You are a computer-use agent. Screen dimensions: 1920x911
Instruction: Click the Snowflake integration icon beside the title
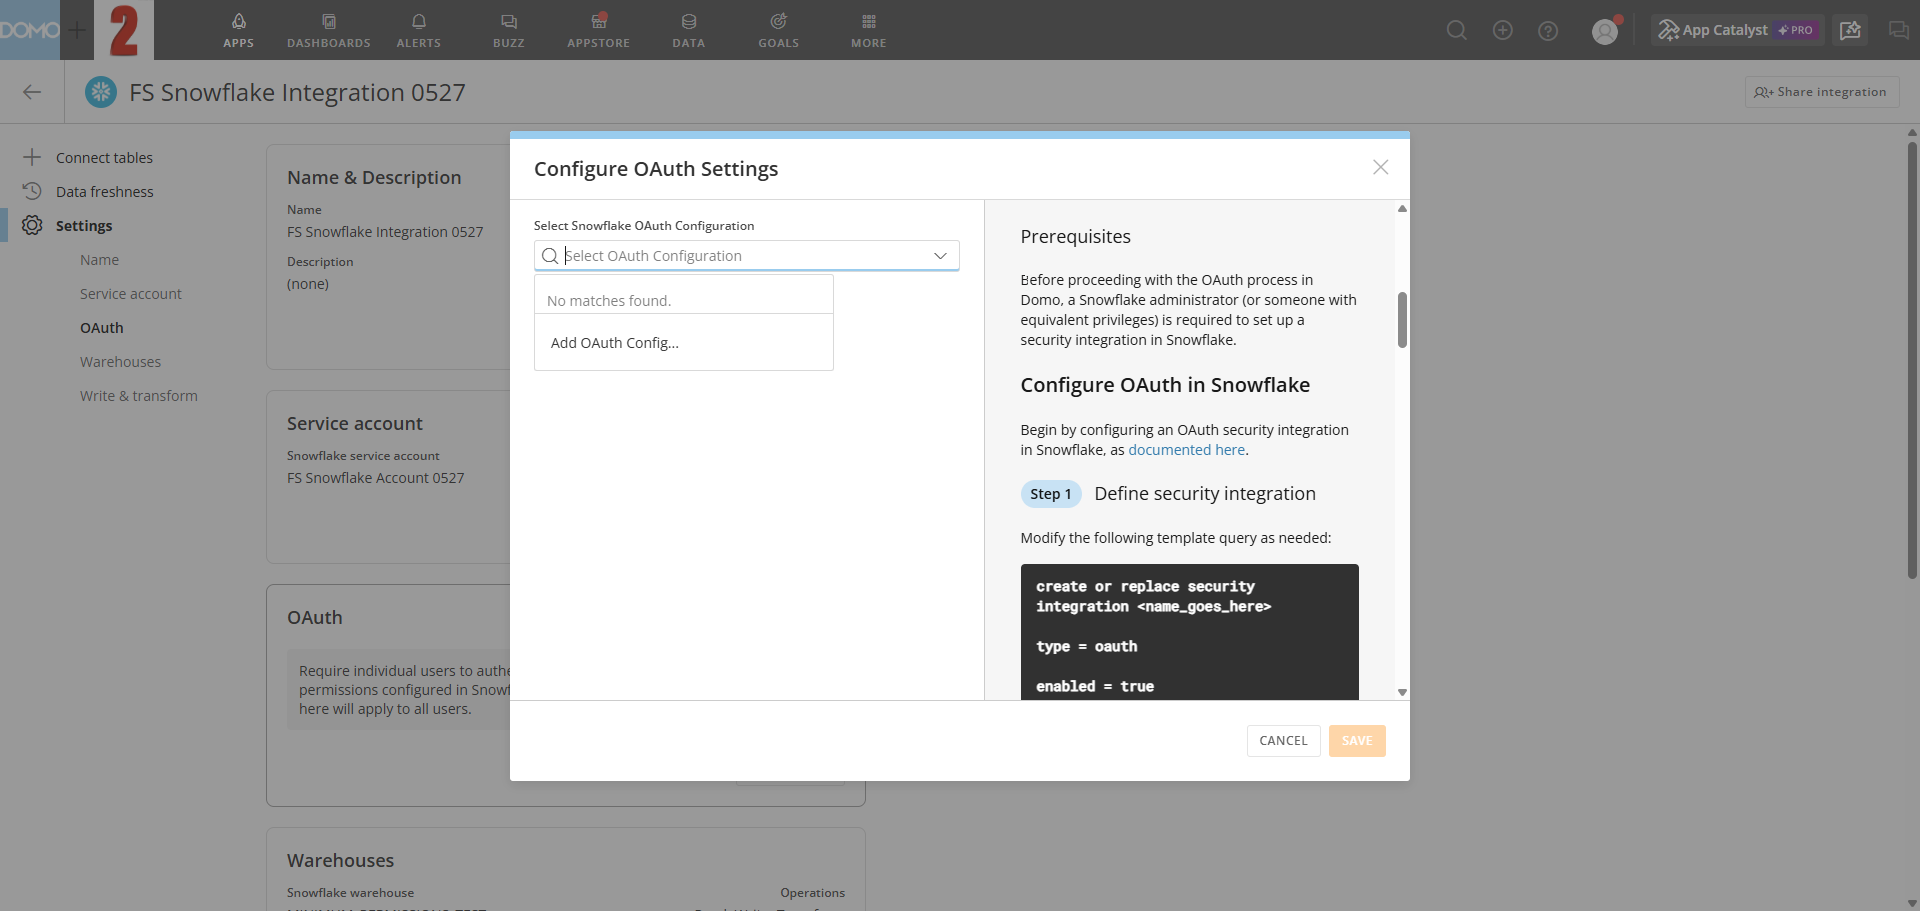tap(100, 92)
